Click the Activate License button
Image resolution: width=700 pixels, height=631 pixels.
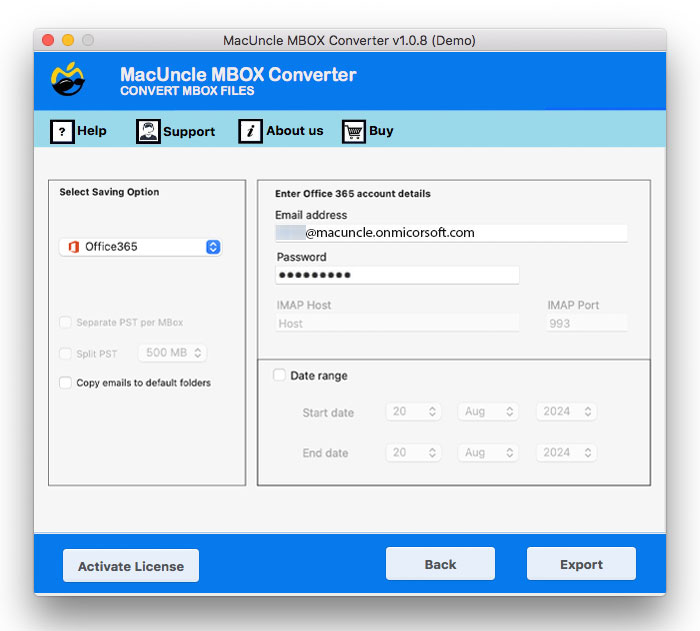(131, 566)
